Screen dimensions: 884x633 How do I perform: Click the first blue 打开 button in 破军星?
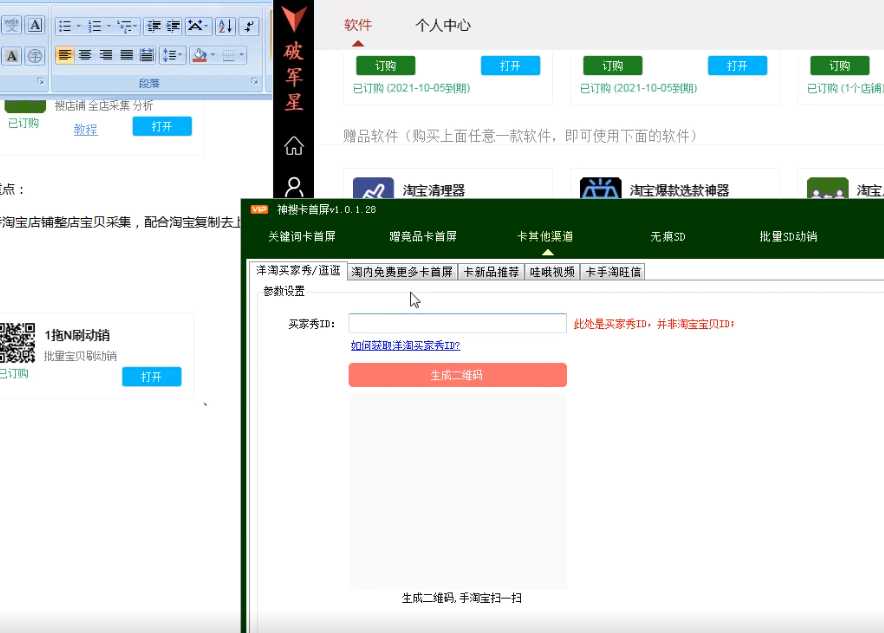coord(510,65)
